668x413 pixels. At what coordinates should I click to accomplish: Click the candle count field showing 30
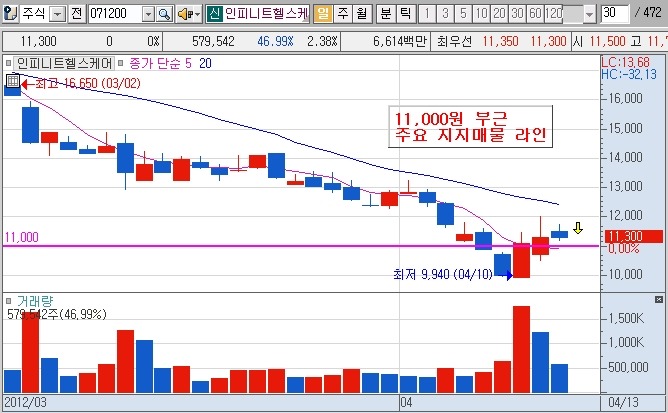[614, 14]
